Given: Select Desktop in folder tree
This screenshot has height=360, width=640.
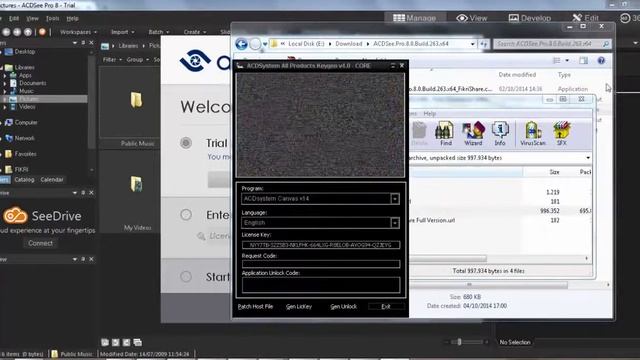Looking at the screenshot, I should (x=20, y=52).
